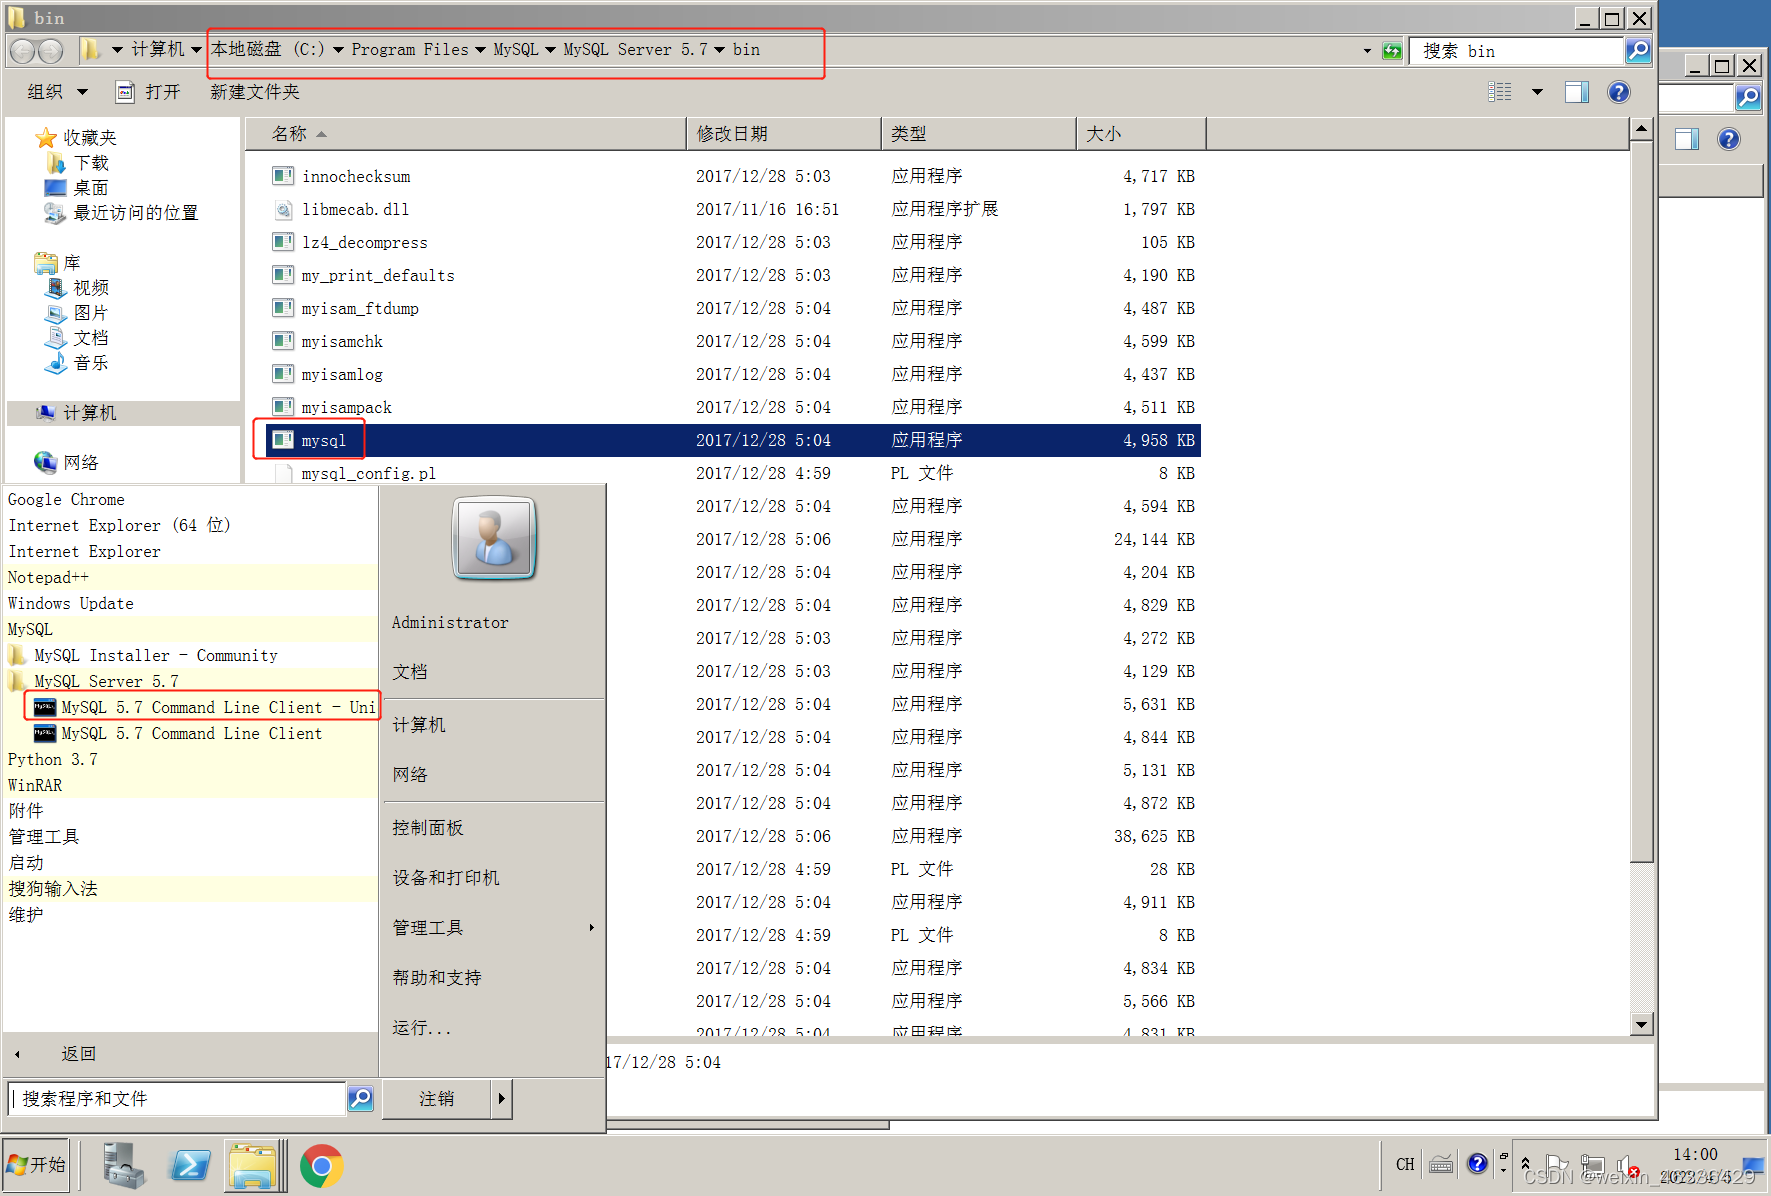This screenshot has width=1771, height=1196.
Task: Click the MySQL 5.7 Command Line Client - Unicode icon
Action: pos(45,707)
